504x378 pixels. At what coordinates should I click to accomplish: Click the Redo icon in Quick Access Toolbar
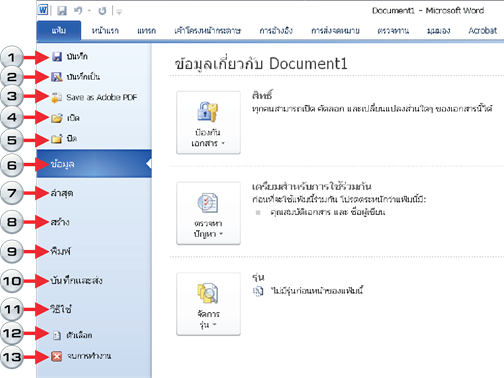[x=102, y=11]
